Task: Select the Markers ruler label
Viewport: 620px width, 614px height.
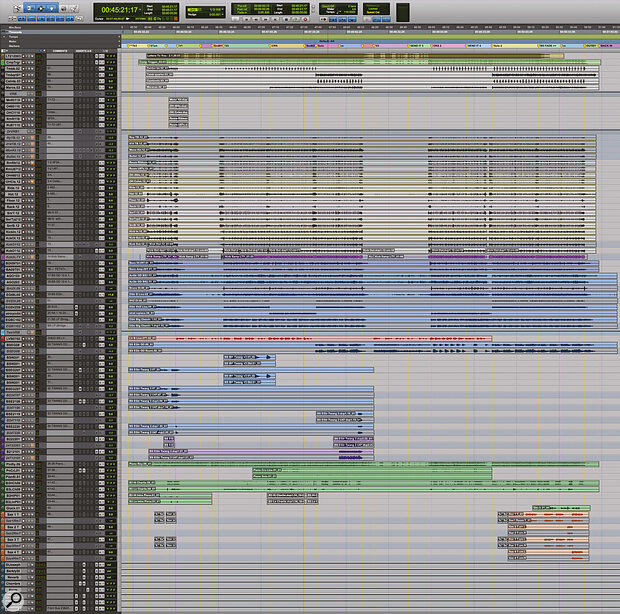Action: (14, 46)
